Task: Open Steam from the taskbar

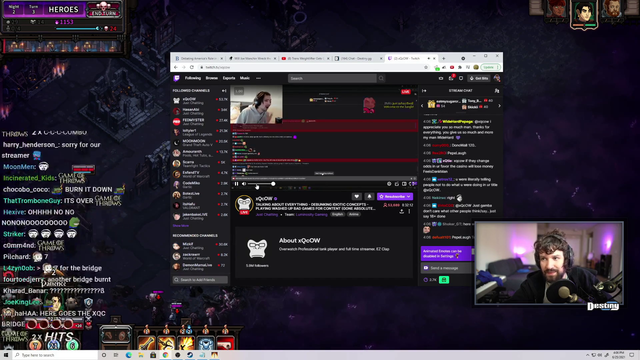Action: [x=190, y=355]
